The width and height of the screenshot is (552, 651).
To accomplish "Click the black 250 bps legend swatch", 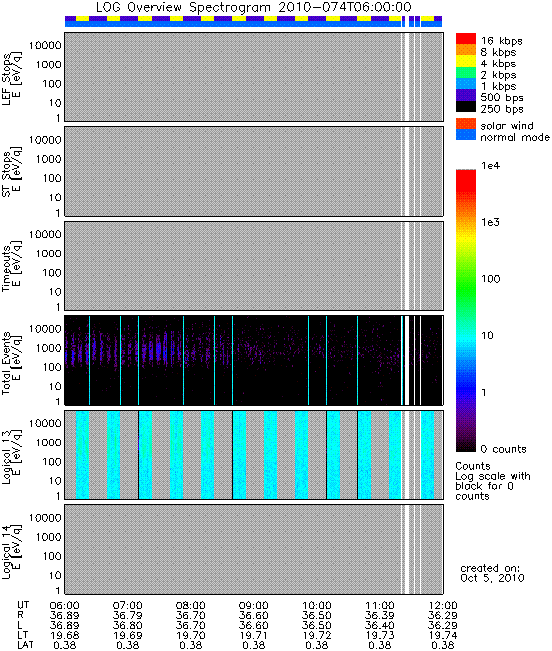I will pos(466,106).
